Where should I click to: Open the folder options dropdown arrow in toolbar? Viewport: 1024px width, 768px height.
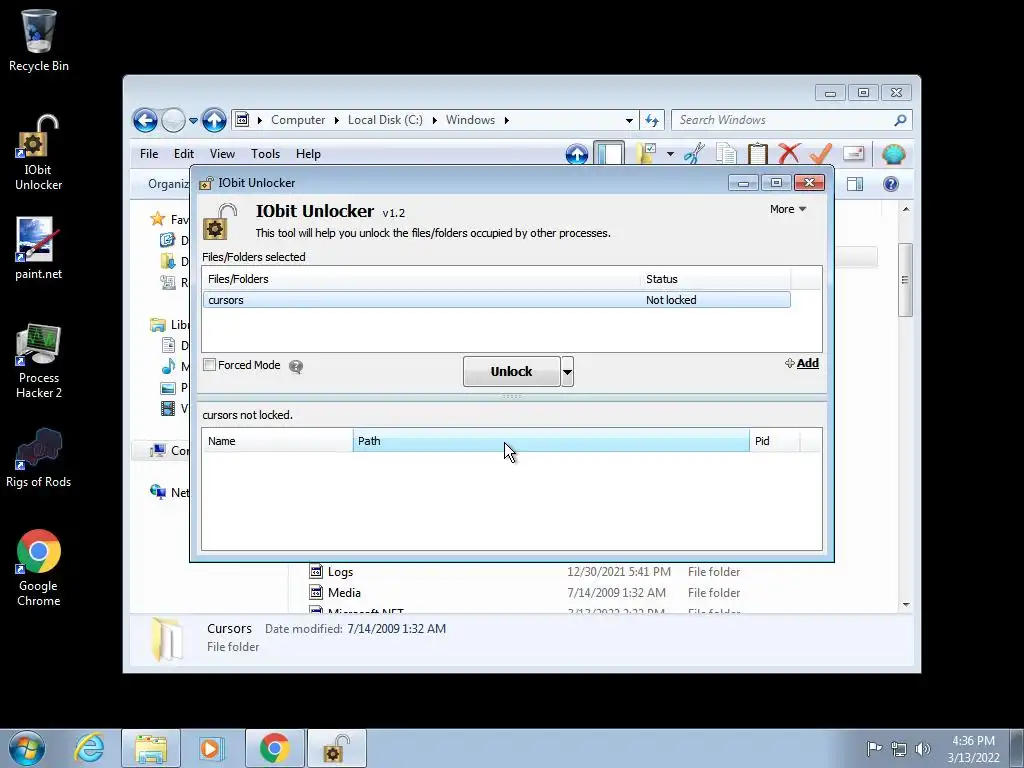pyautogui.click(x=670, y=154)
